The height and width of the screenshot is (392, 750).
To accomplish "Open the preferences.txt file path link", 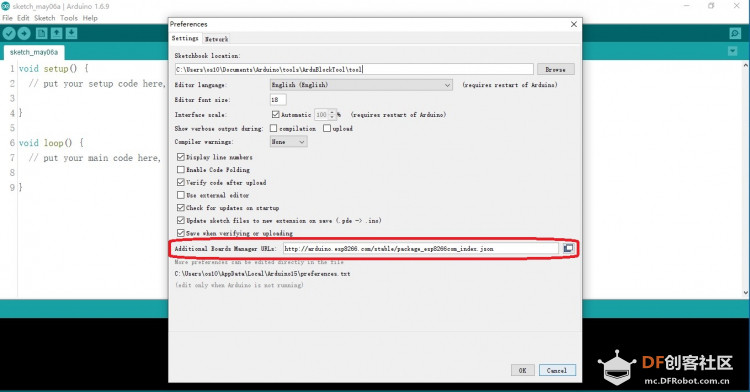I will pos(262,274).
